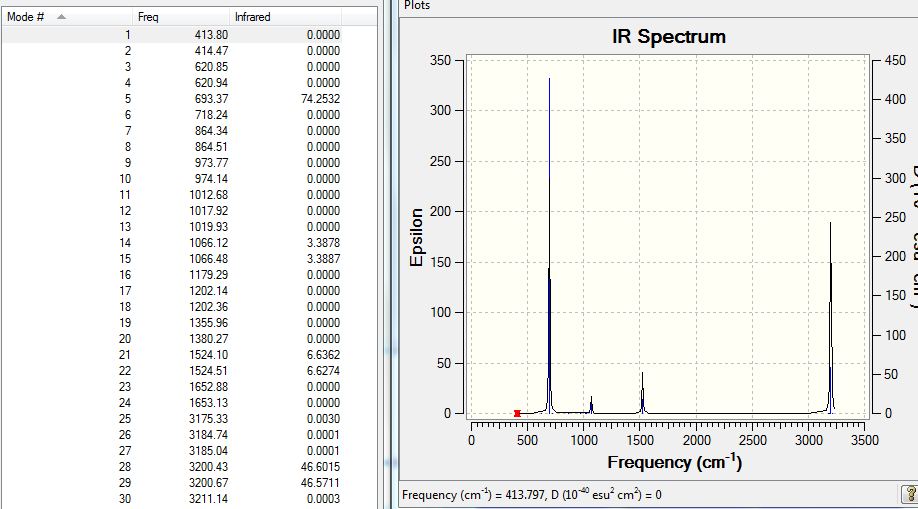Click the IR Spectrum plot title

pos(669,37)
